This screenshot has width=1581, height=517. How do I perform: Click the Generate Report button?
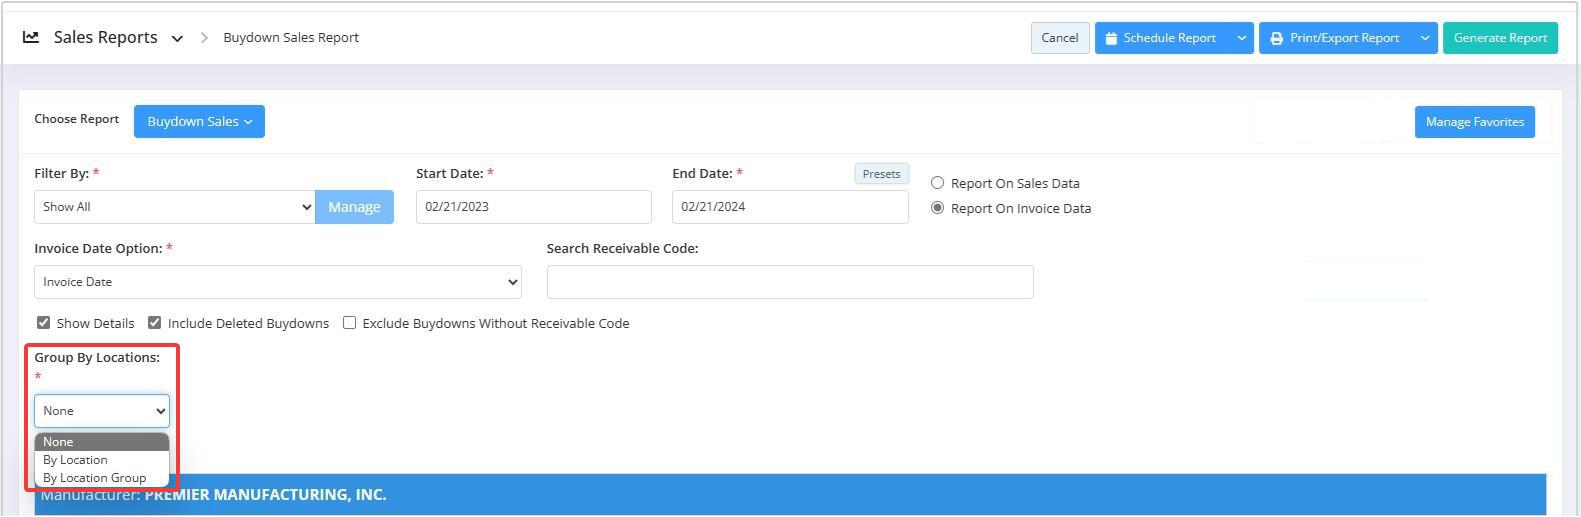(x=1500, y=38)
